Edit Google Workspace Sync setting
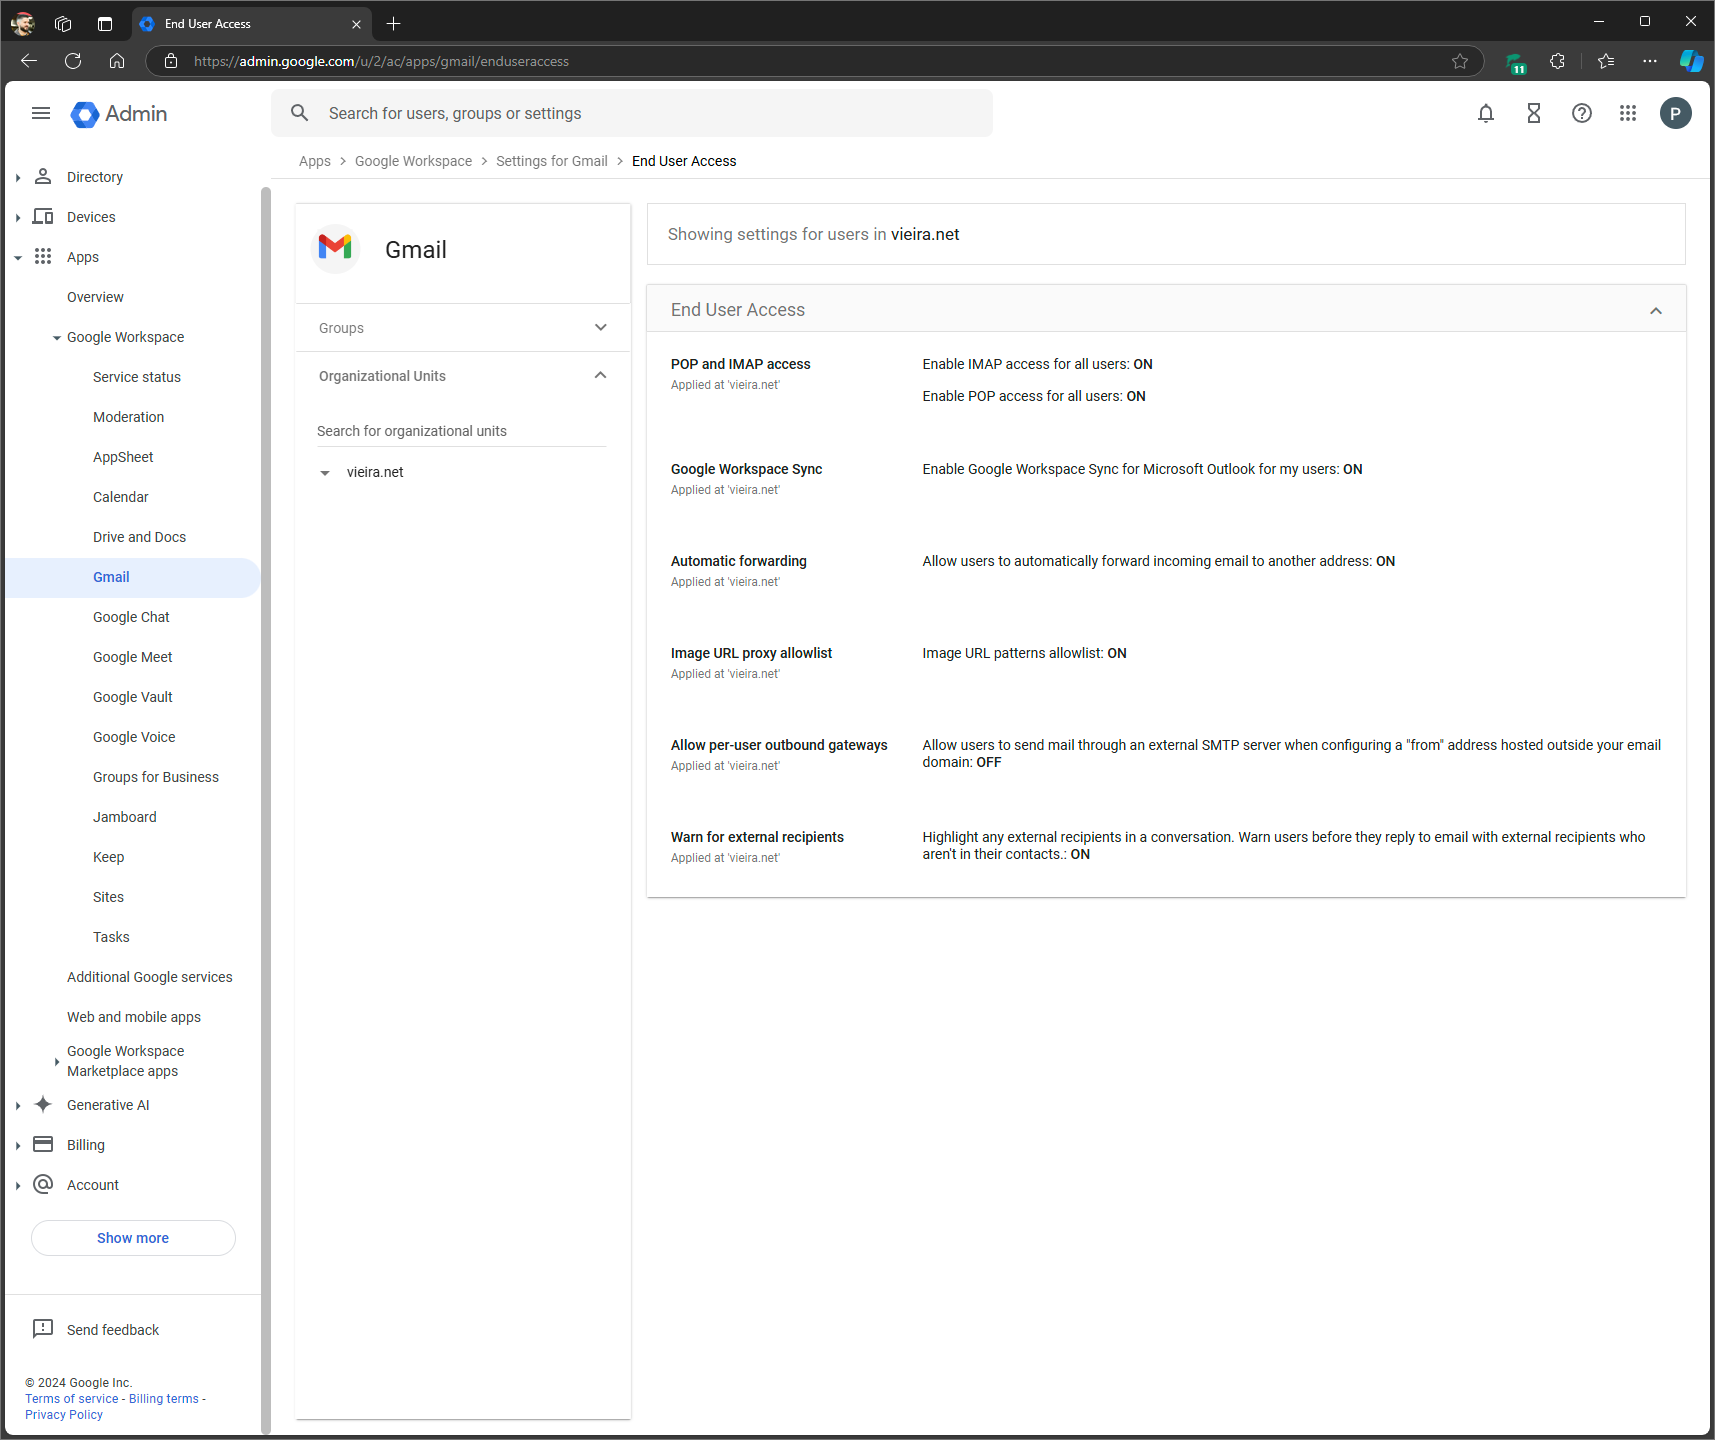The image size is (1715, 1440). click(1166, 478)
